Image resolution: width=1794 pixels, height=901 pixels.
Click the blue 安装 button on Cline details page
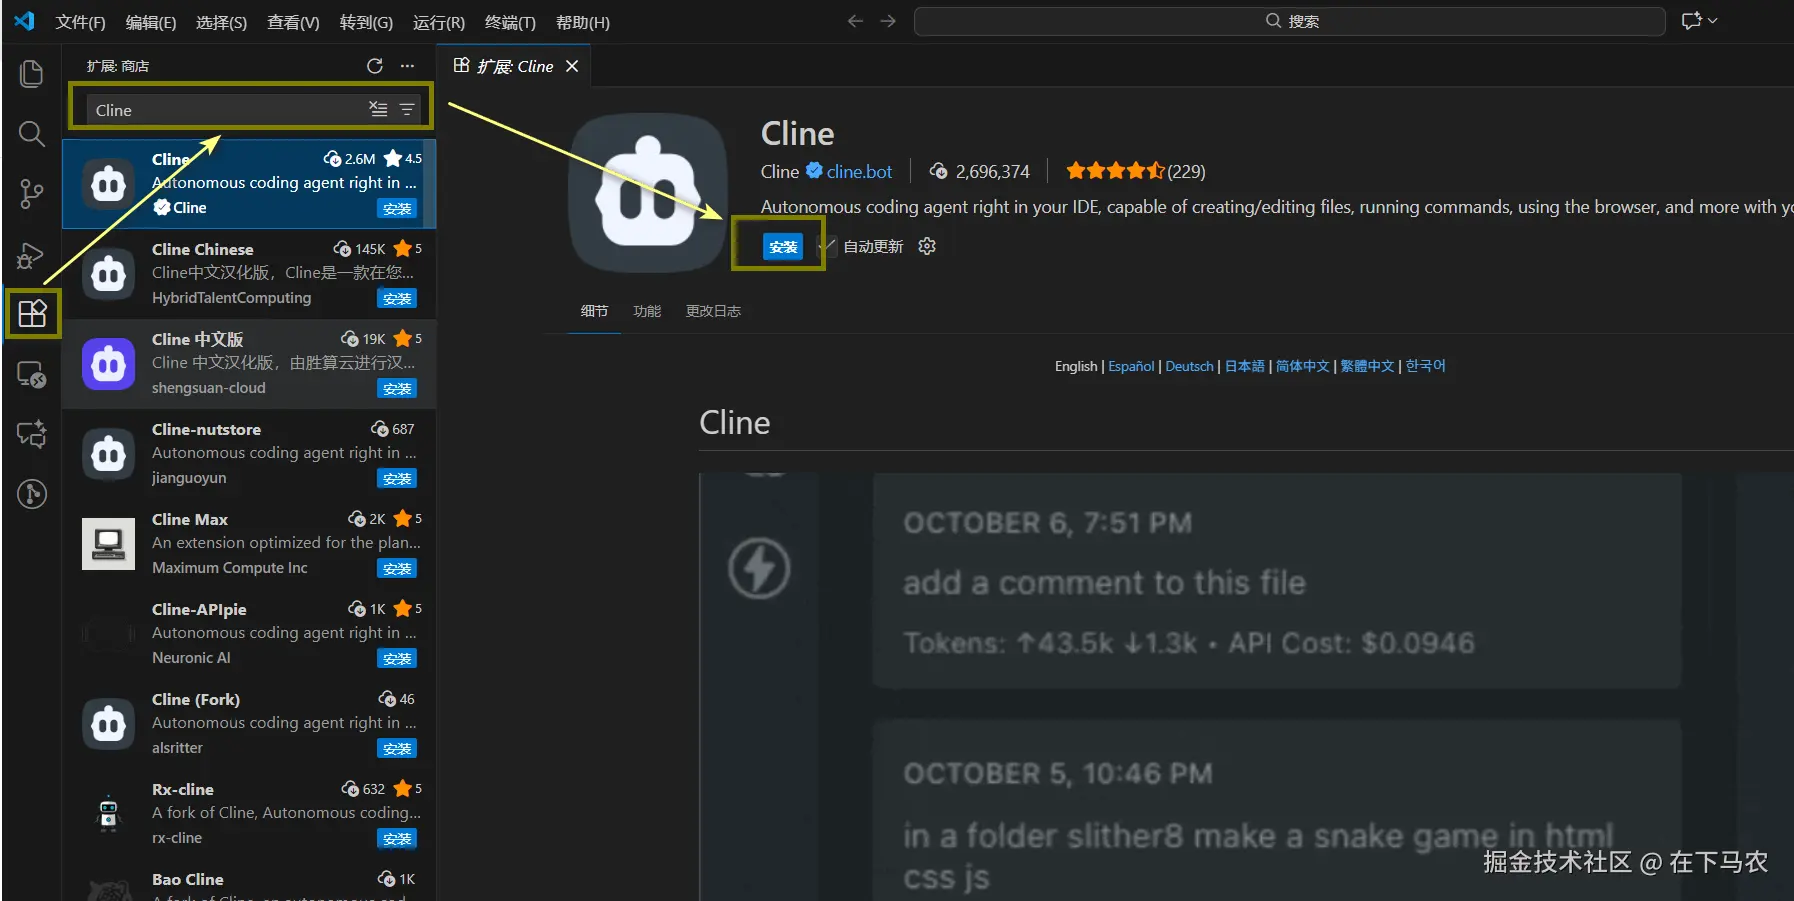[x=783, y=246]
